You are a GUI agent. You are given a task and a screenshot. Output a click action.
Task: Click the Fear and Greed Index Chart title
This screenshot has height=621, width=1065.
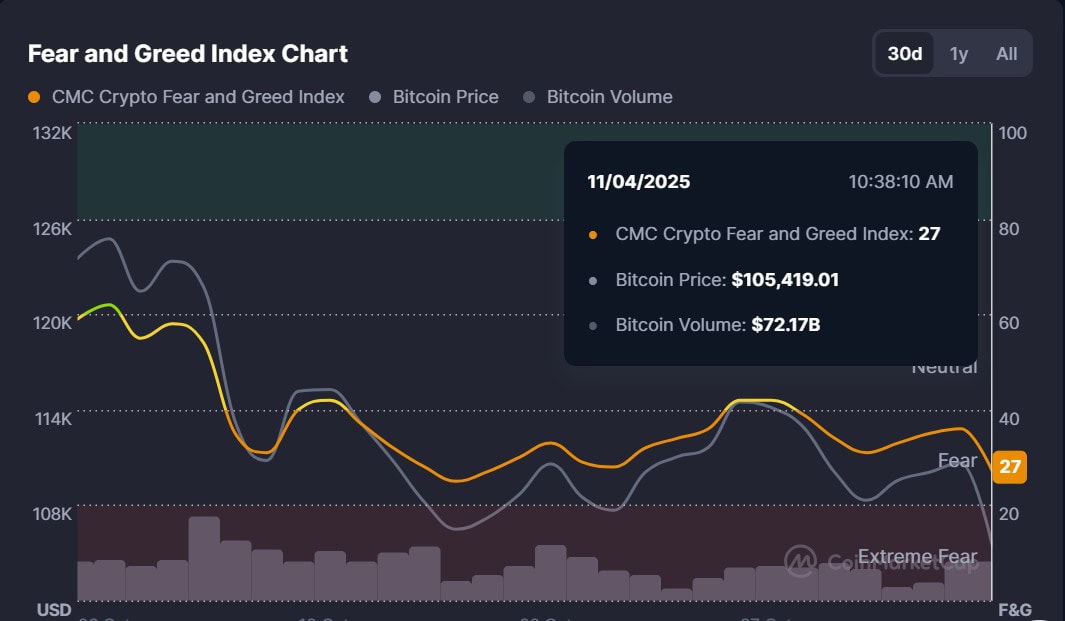pyautogui.click(x=186, y=53)
